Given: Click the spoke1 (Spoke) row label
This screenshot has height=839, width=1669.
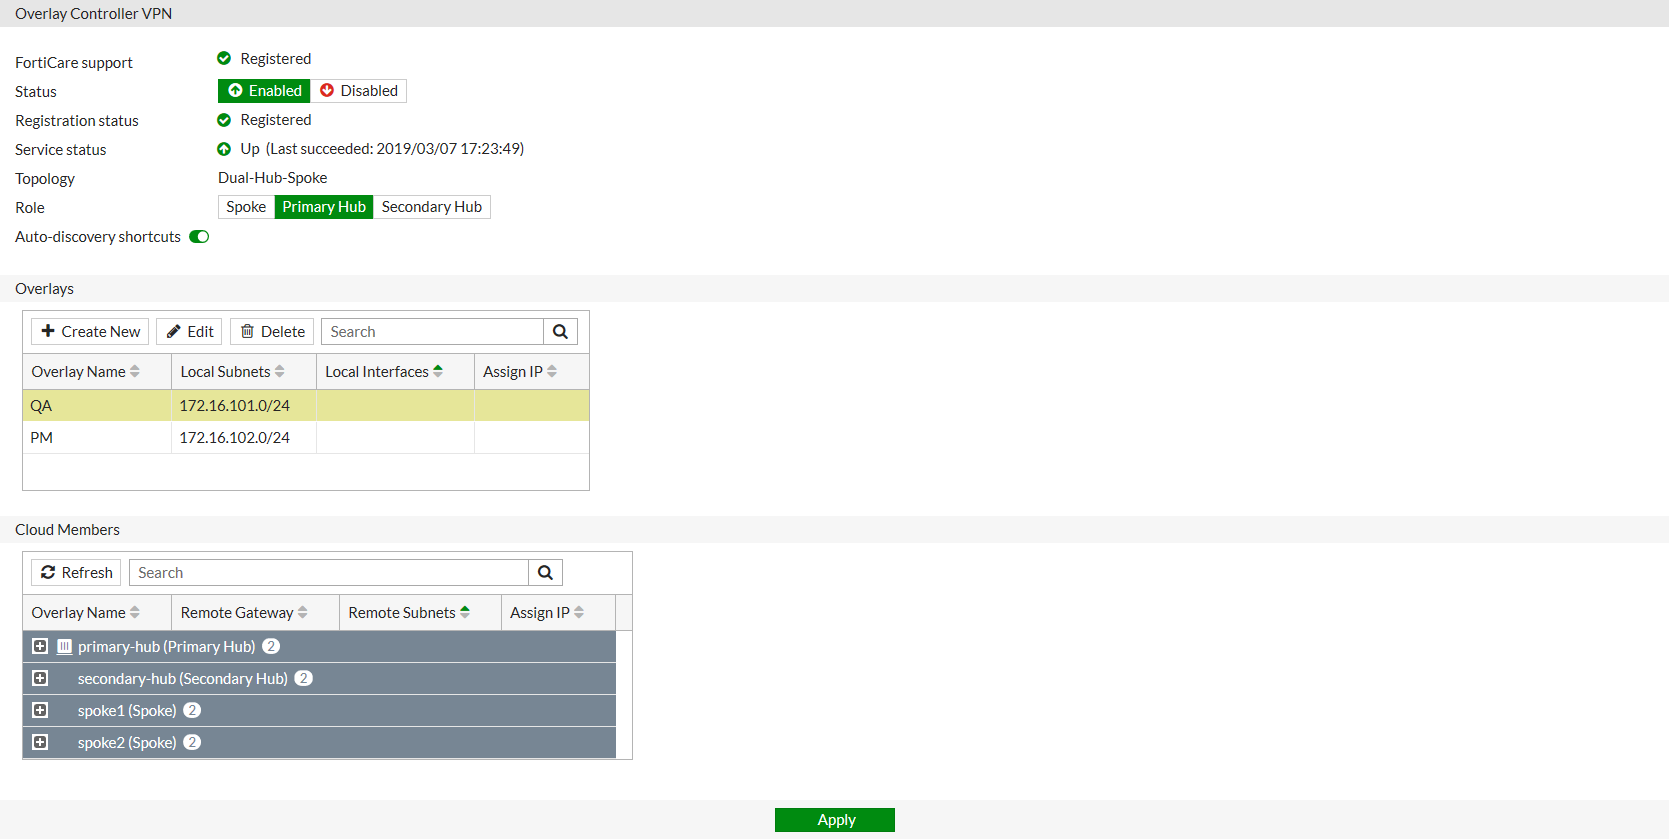Looking at the screenshot, I should tap(127, 710).
